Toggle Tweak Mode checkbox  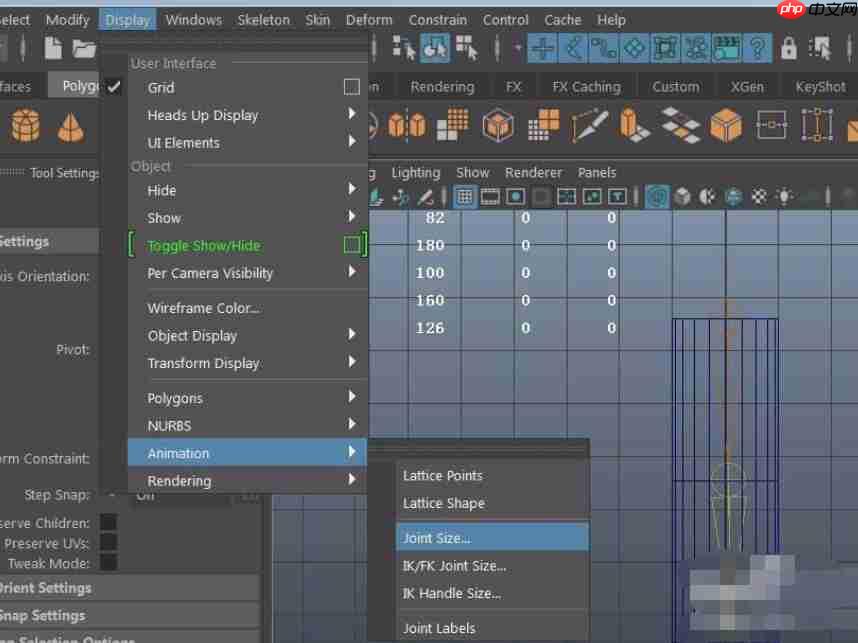pyautogui.click(x=108, y=562)
